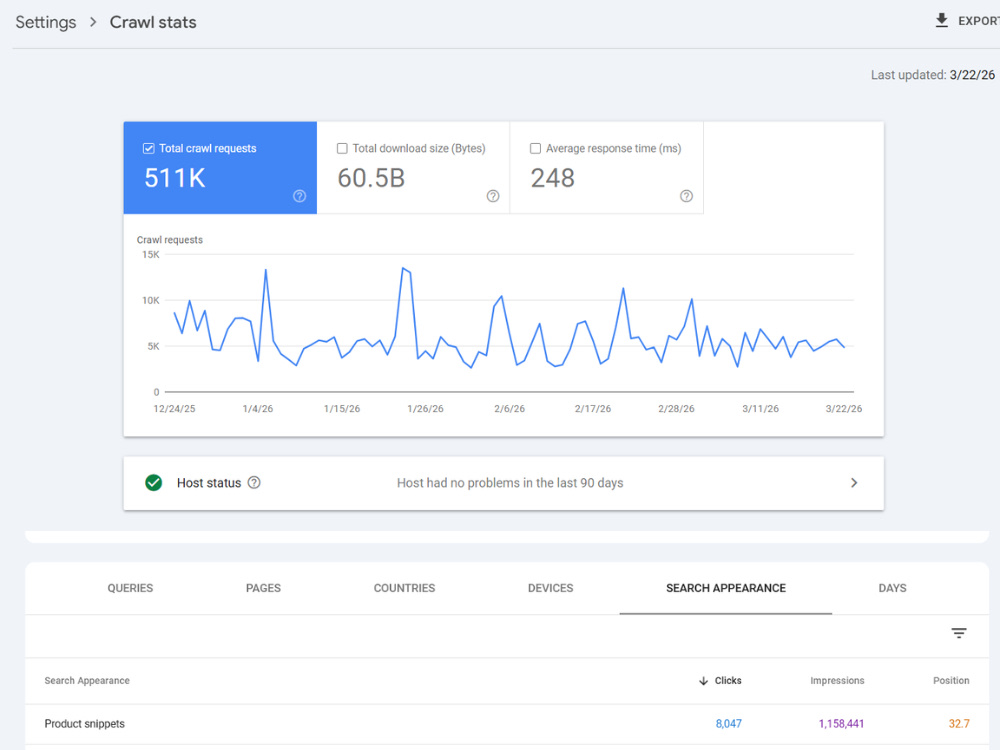This screenshot has height=750, width=1000.
Task: Go back to Settings breadcrumb
Action: pos(46,22)
